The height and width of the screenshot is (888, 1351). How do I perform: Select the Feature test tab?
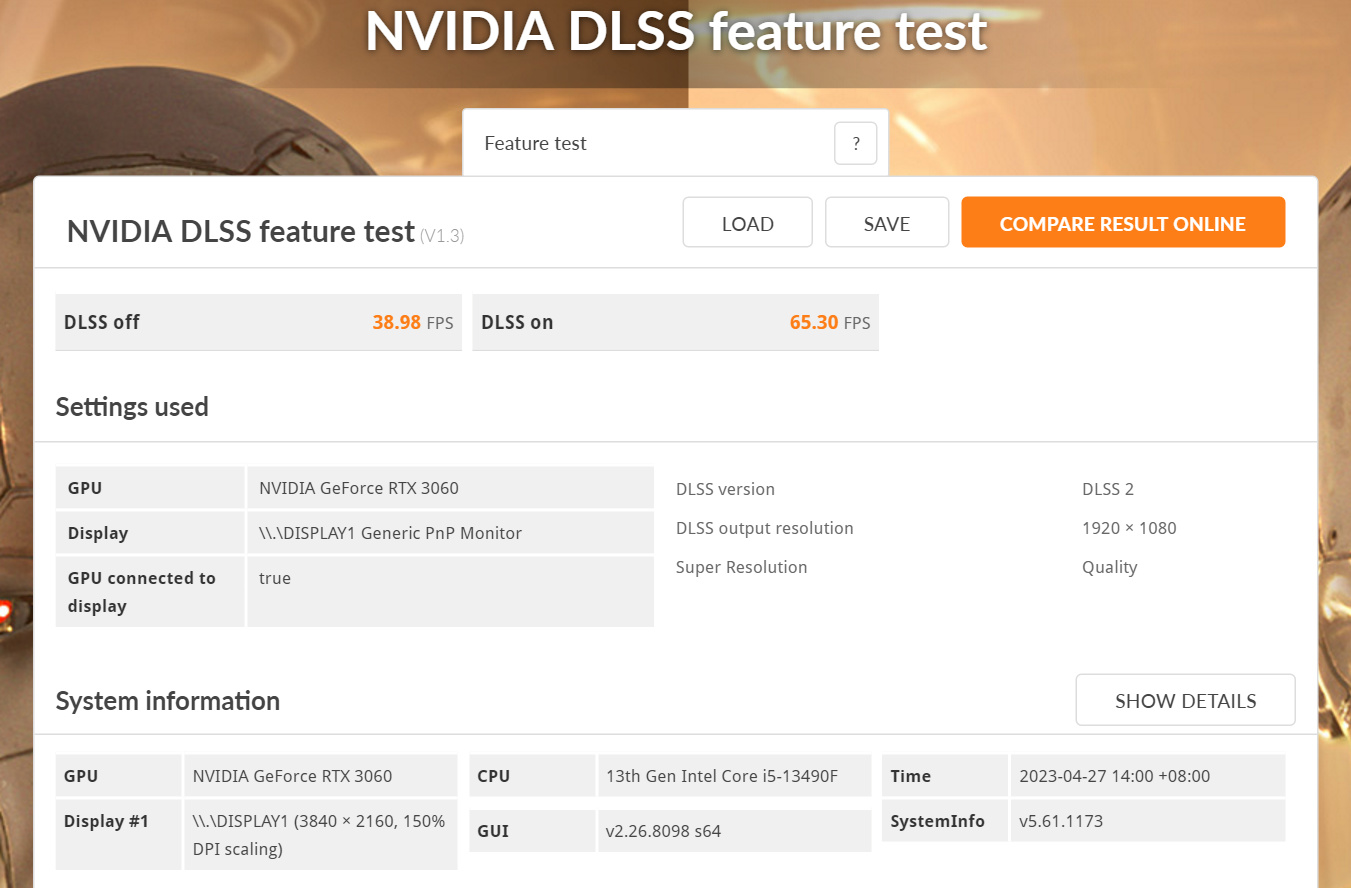click(536, 144)
